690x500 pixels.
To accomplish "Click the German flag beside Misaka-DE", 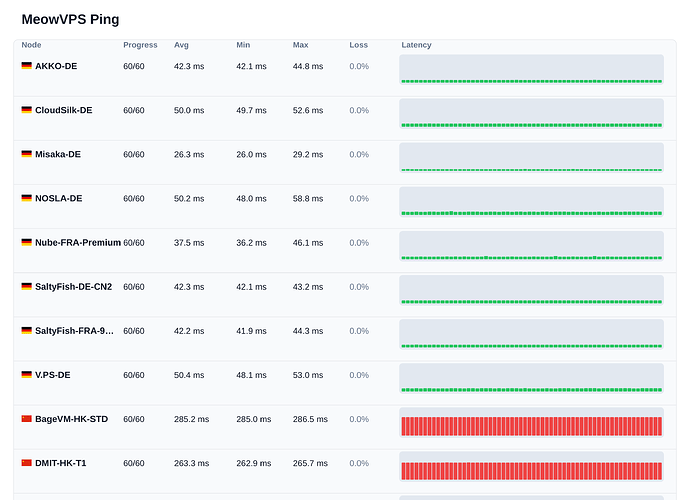I will tap(26, 154).
